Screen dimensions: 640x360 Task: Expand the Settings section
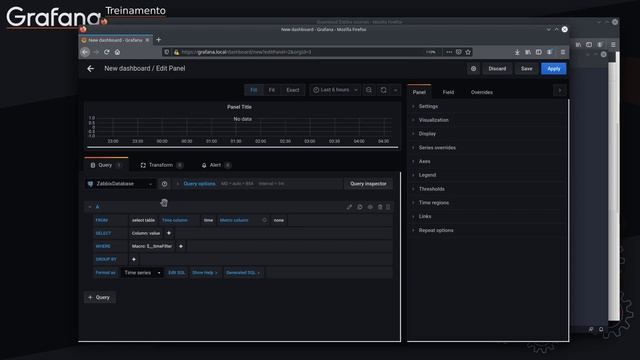[x=429, y=106]
